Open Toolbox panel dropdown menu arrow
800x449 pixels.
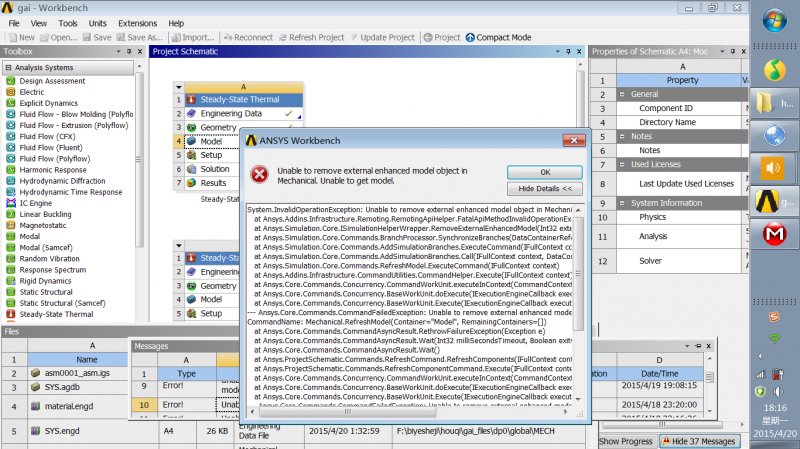(x=118, y=52)
